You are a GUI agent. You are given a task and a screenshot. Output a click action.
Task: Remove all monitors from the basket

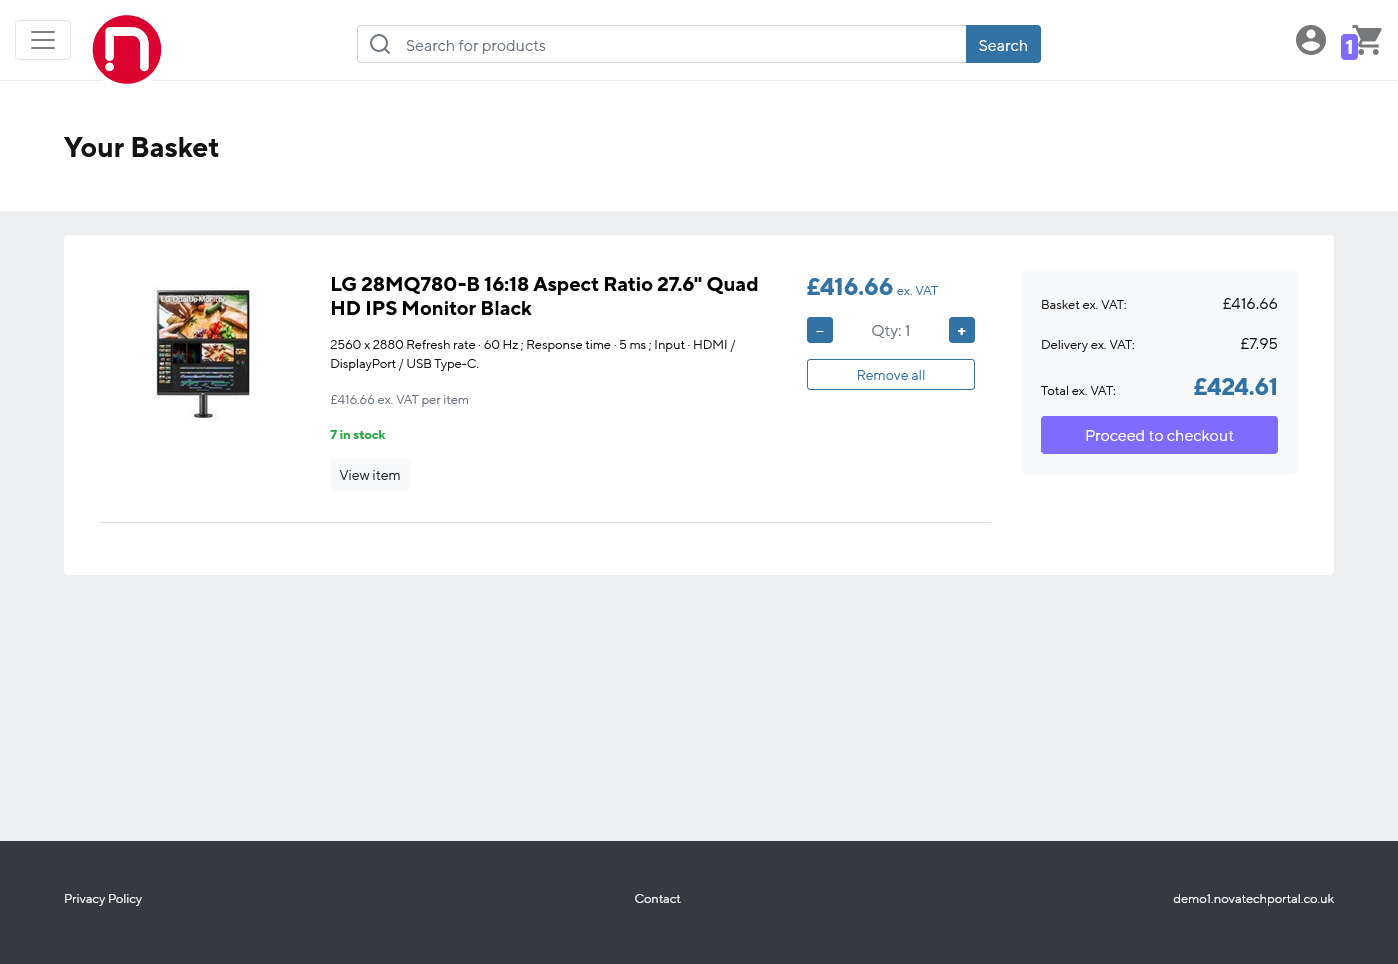[890, 375]
